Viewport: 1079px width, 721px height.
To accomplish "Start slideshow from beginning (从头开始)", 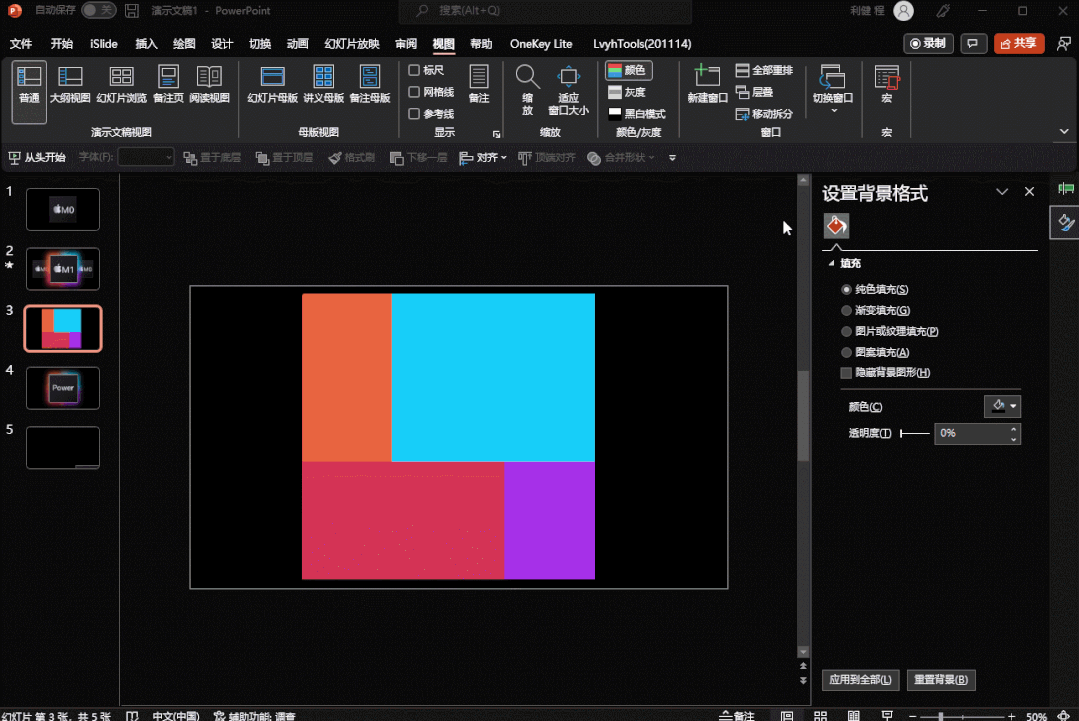I will coord(37,158).
